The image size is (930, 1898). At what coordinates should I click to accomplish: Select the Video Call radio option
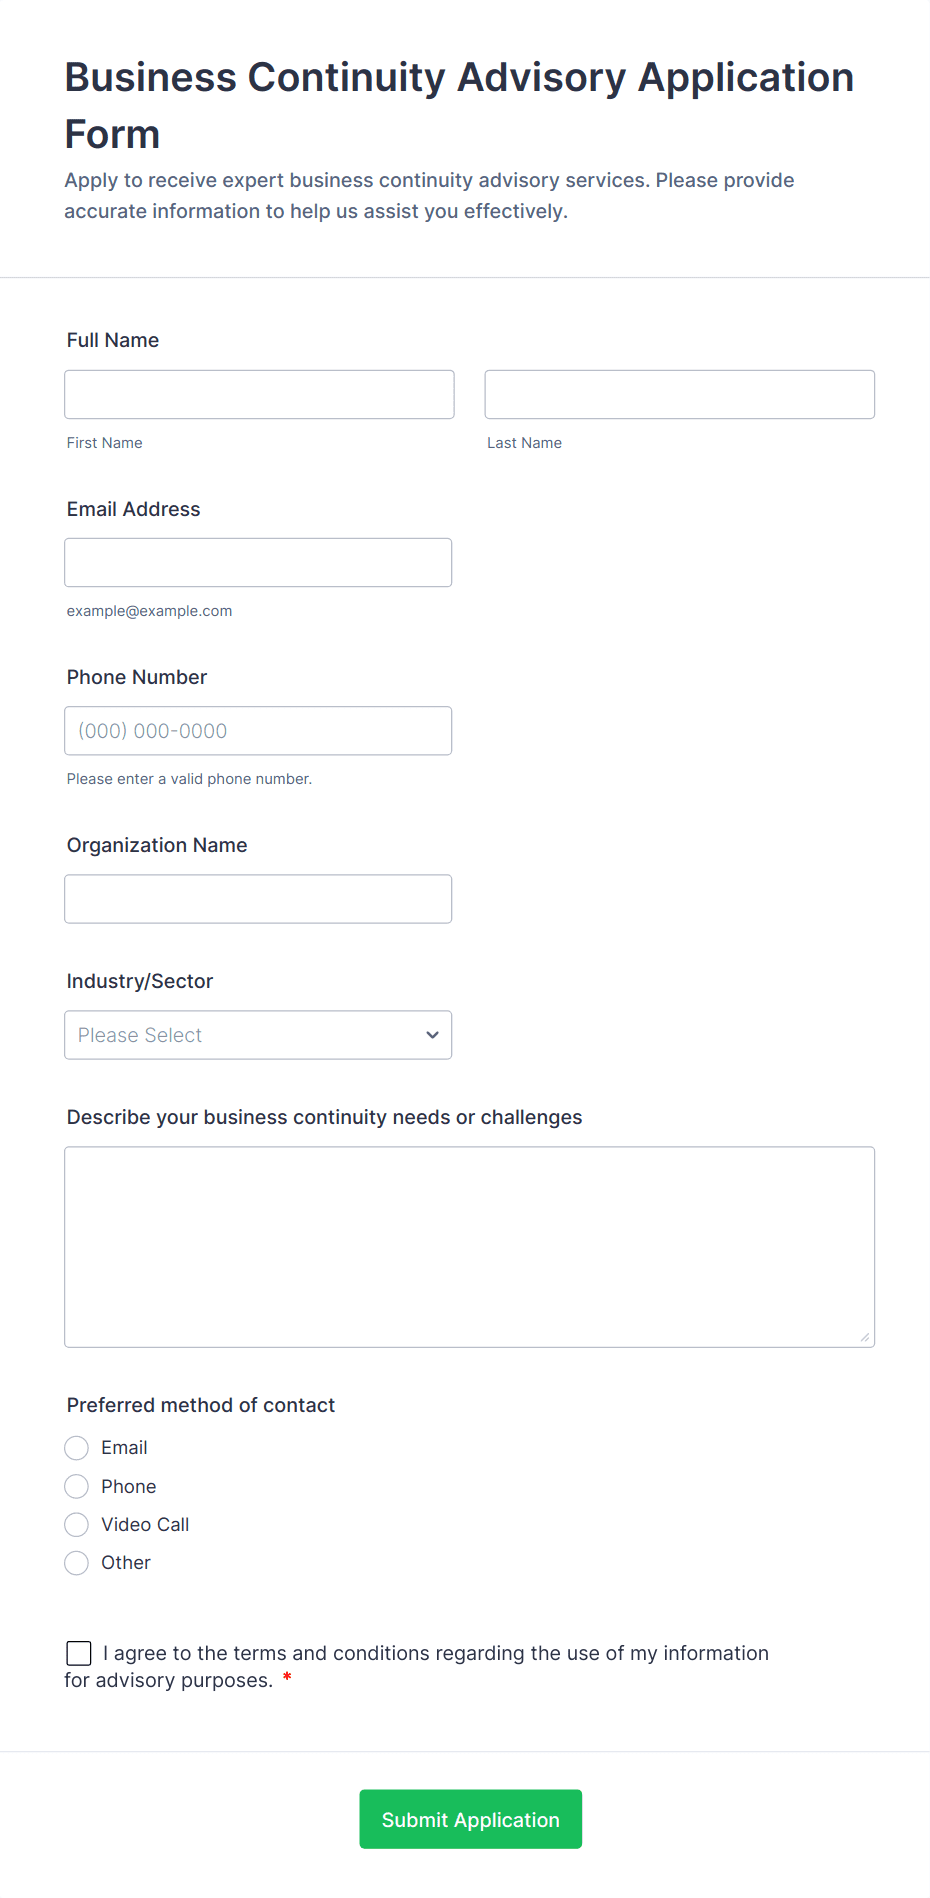tap(77, 1525)
